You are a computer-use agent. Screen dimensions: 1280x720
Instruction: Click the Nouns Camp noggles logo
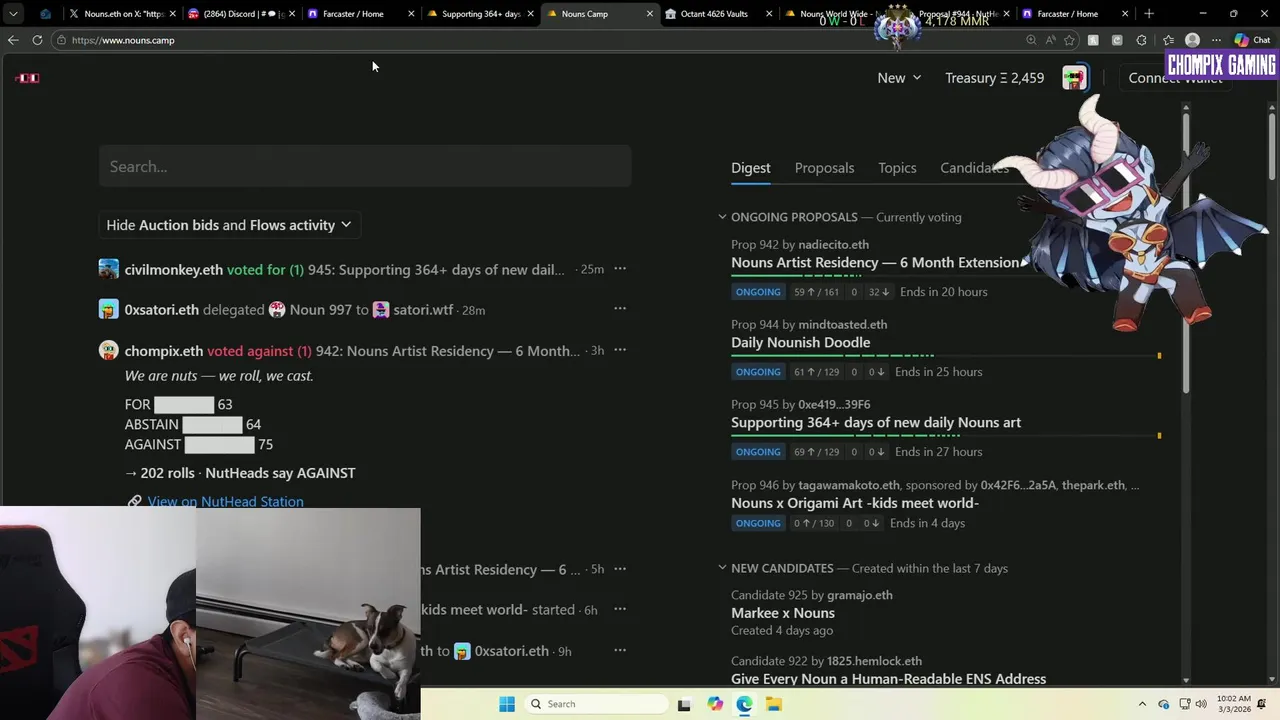[x=28, y=78]
